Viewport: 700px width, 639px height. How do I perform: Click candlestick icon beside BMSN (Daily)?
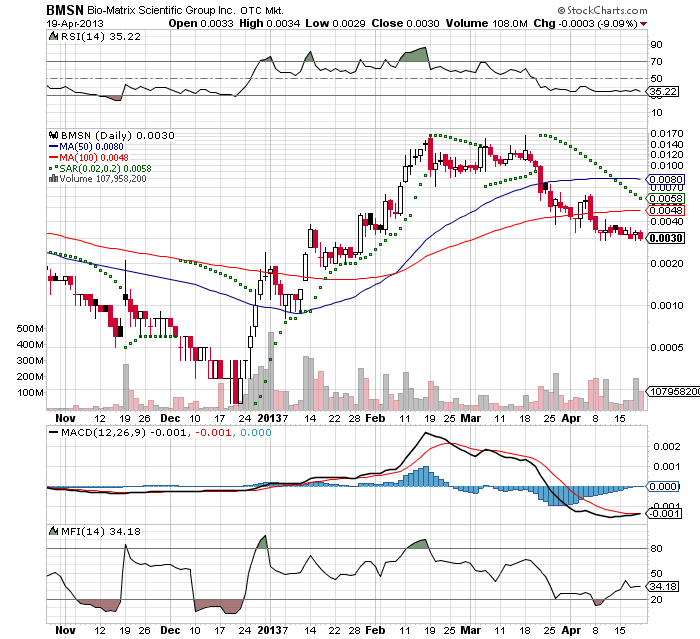click(54, 135)
